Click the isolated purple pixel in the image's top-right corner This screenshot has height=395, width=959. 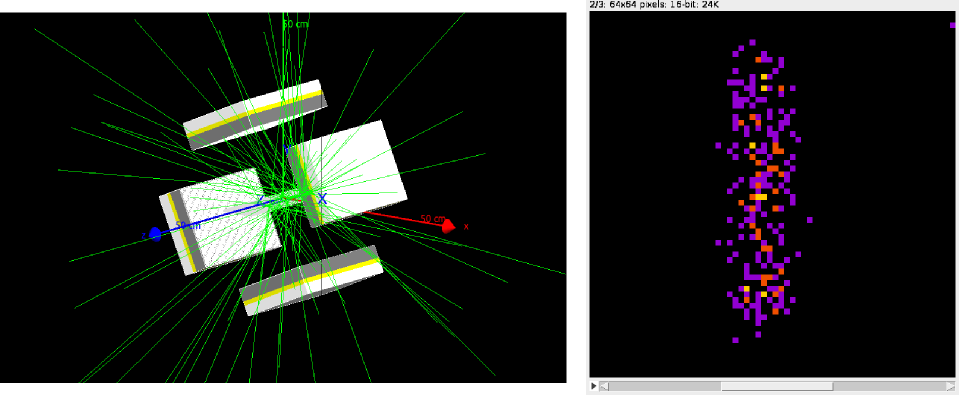pos(952,25)
